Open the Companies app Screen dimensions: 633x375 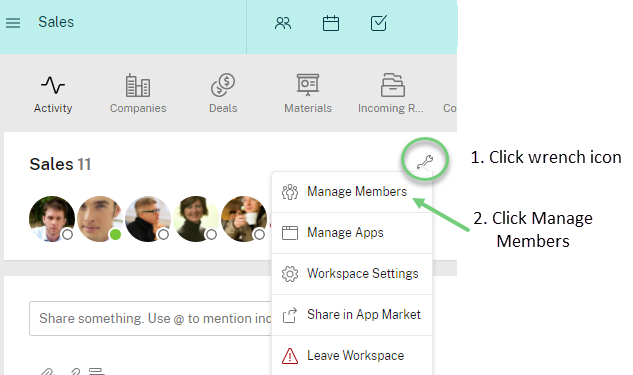[x=138, y=94]
